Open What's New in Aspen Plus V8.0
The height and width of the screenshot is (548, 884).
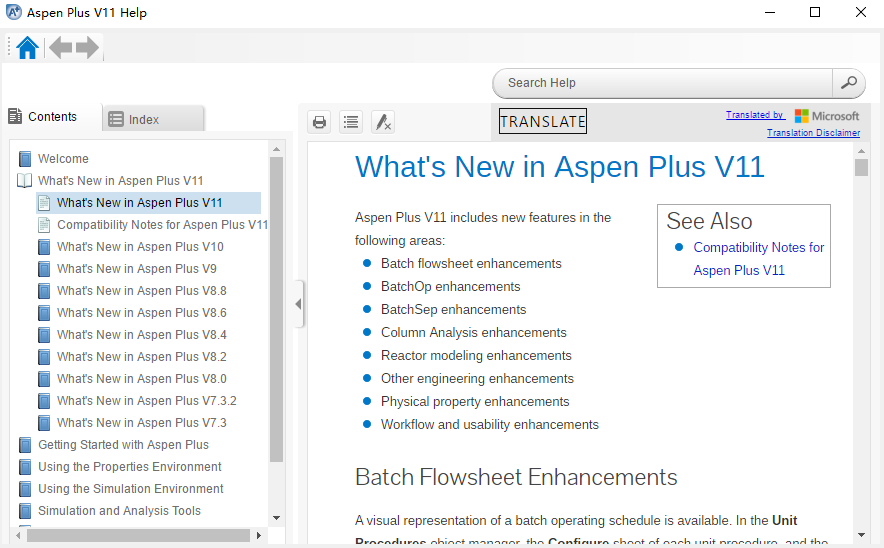coord(142,379)
